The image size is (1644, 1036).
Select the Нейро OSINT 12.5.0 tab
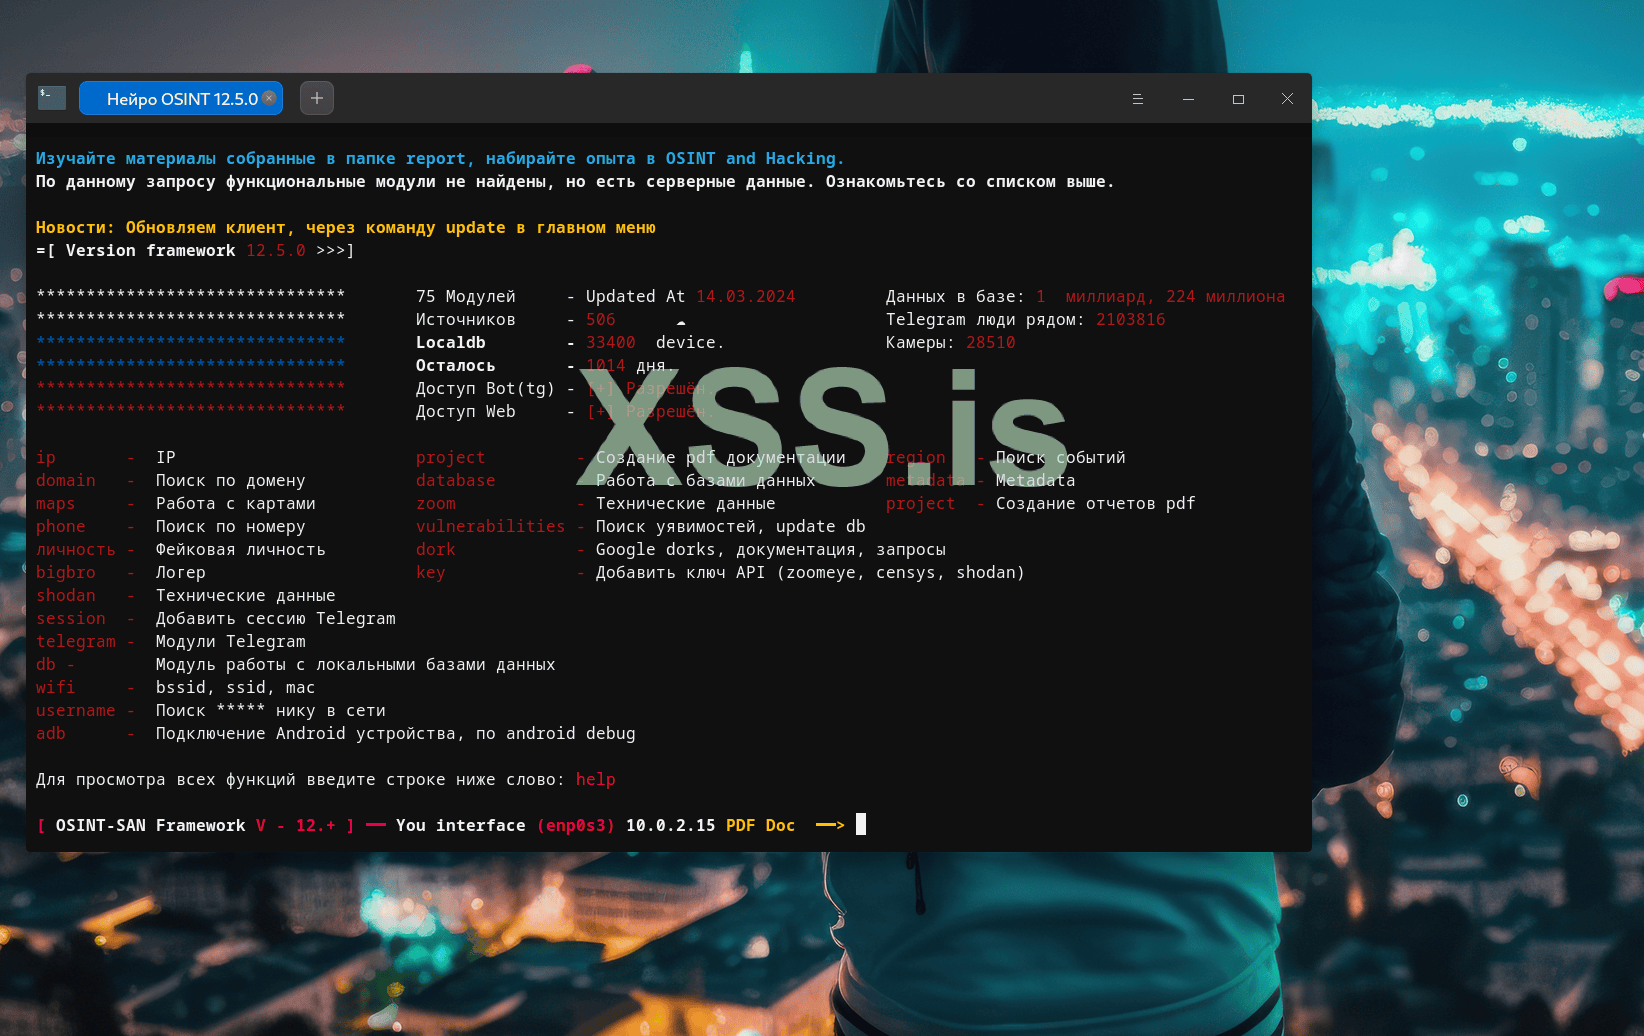[x=181, y=98]
